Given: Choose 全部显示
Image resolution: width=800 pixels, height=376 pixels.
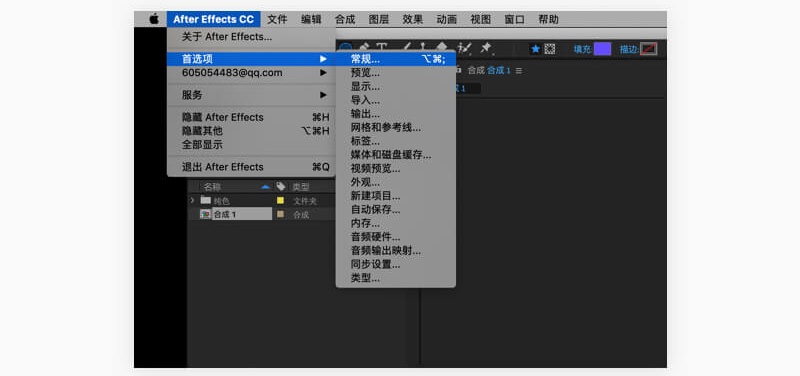Looking at the screenshot, I should 251,145.
